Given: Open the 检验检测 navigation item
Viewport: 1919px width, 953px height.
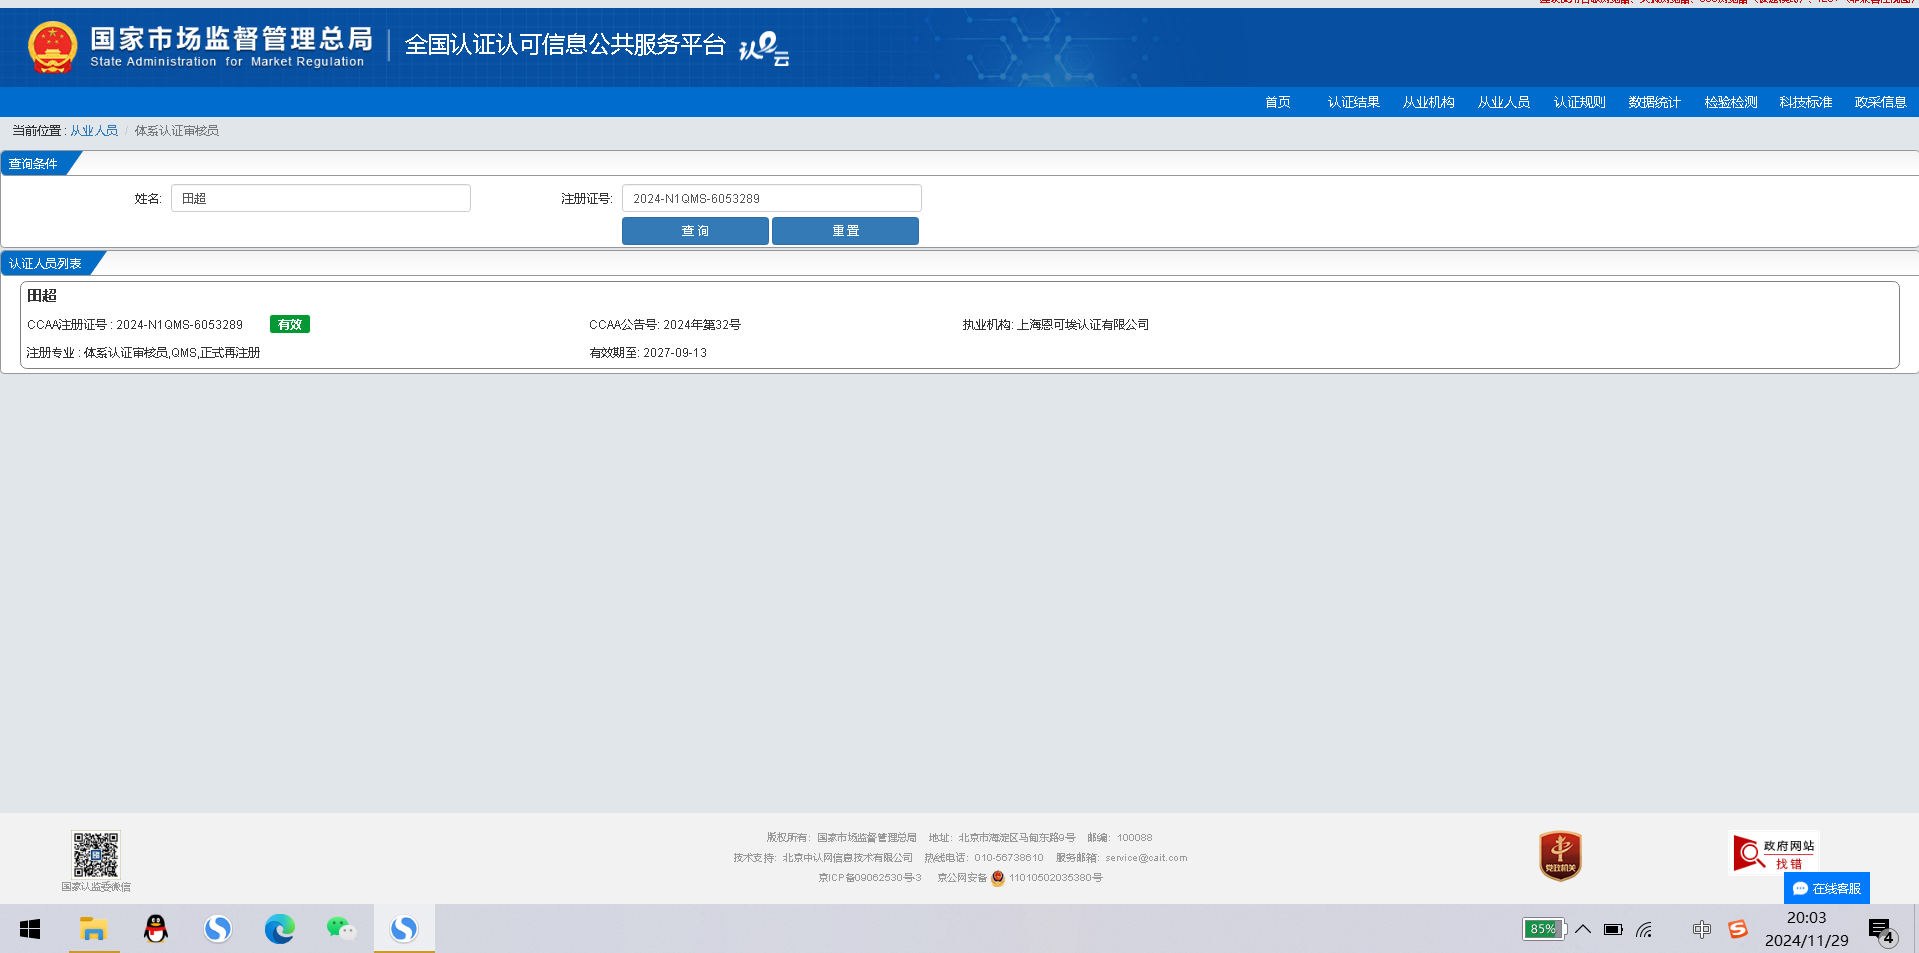Looking at the screenshot, I should coord(1730,102).
